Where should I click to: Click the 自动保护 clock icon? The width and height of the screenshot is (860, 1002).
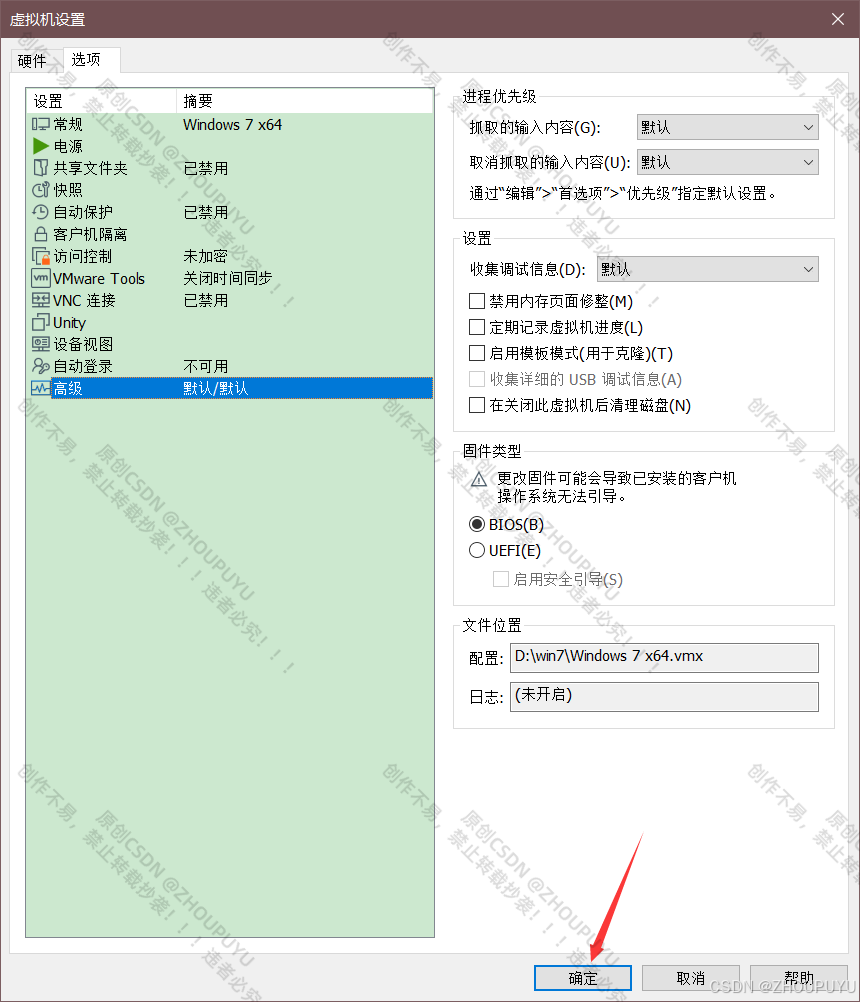click(x=41, y=212)
